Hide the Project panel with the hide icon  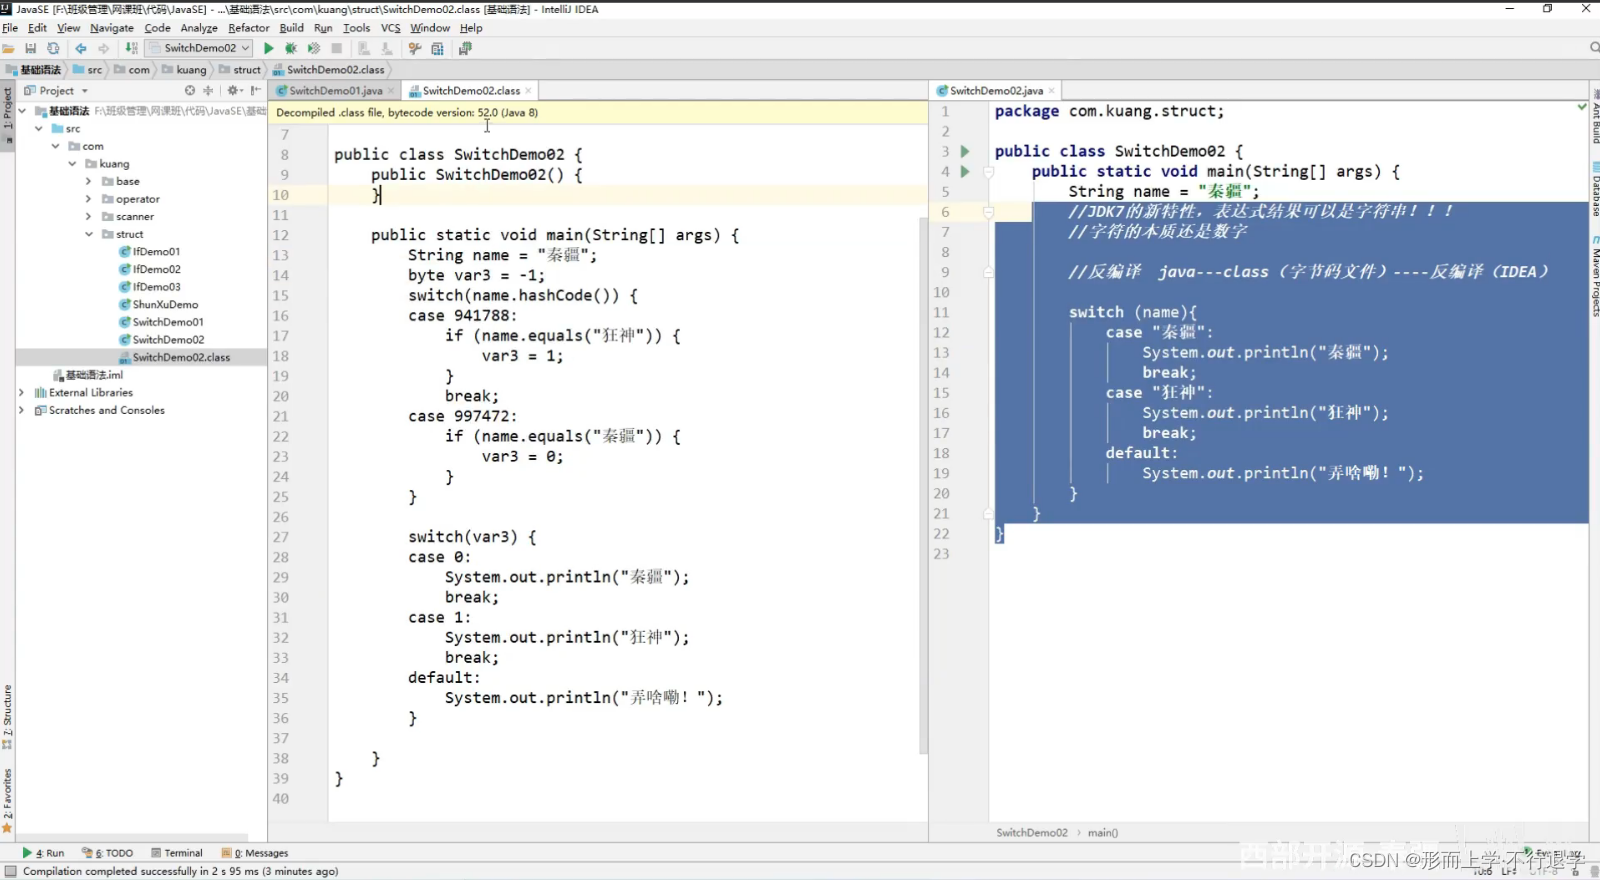(x=256, y=90)
